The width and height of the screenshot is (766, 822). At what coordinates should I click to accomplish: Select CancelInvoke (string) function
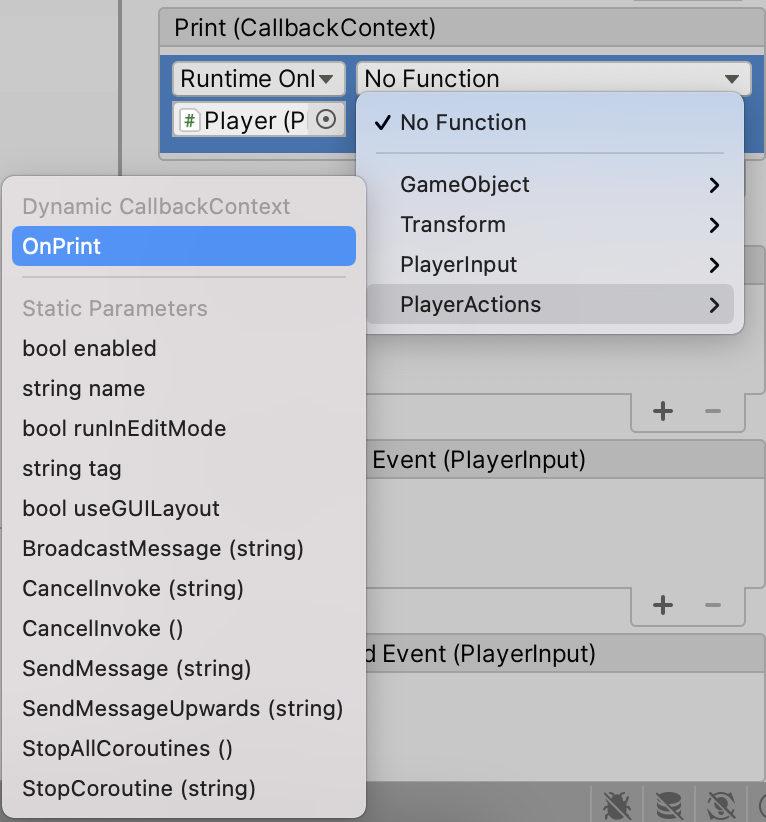point(184,588)
